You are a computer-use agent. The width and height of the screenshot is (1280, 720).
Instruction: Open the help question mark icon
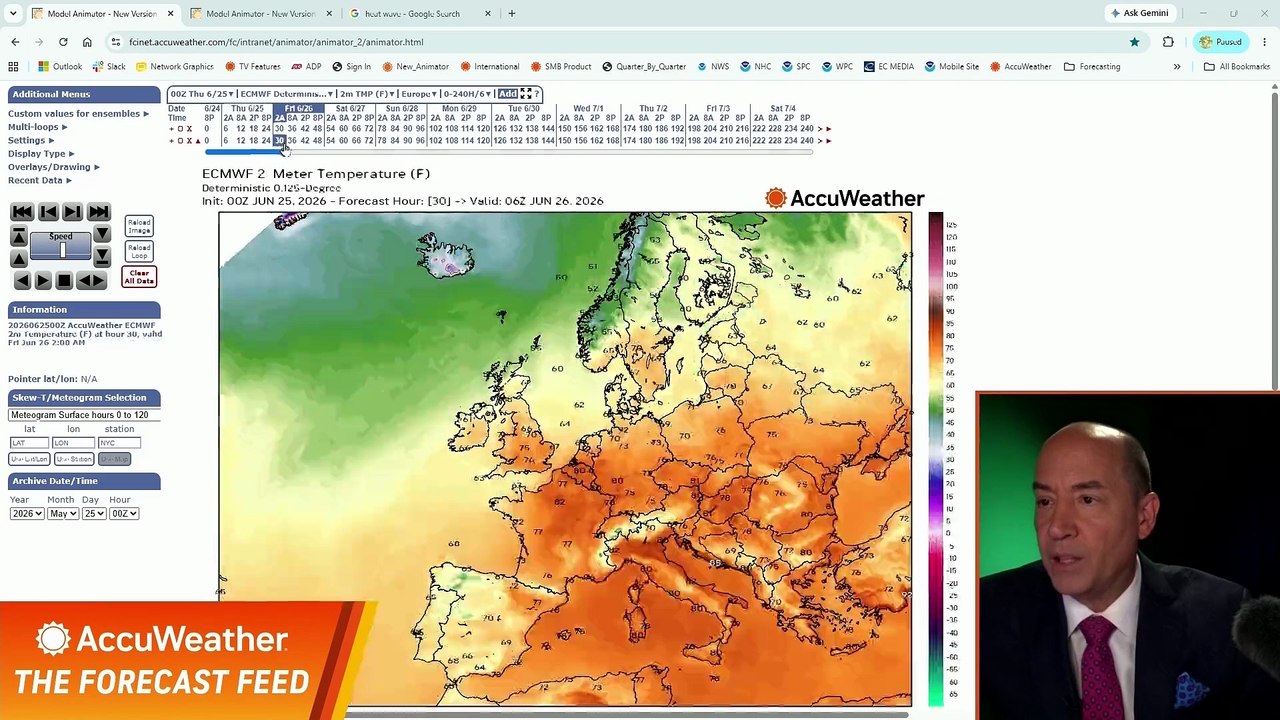coord(537,94)
